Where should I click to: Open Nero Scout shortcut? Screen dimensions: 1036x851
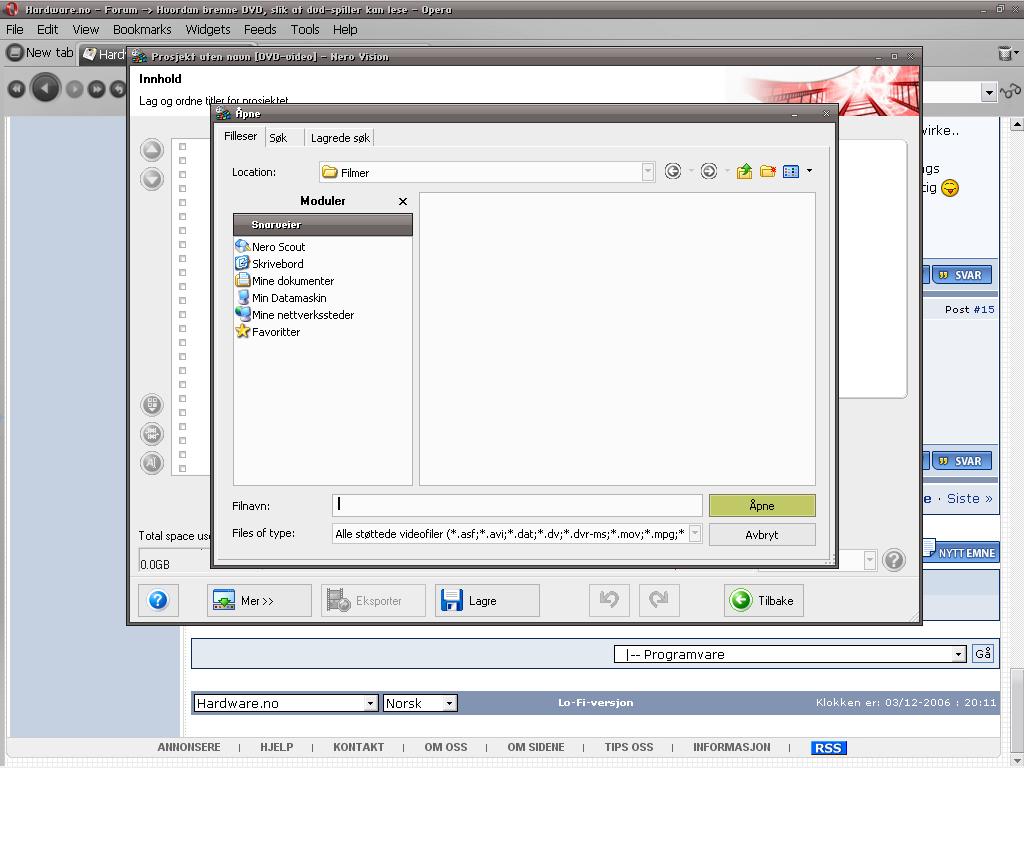tap(270, 246)
